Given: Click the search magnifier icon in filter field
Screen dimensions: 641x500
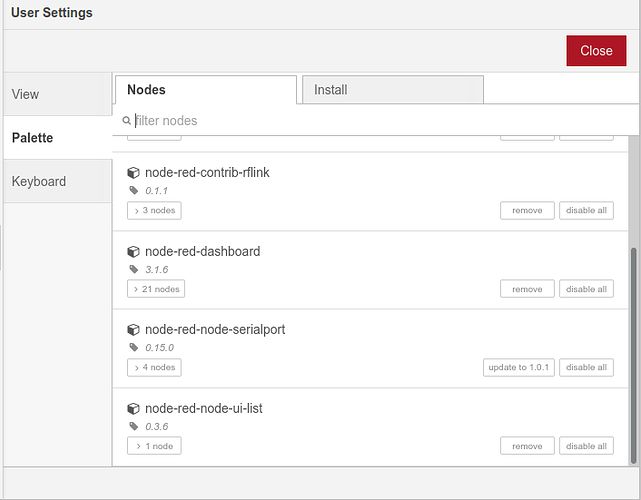Looking at the screenshot, I should point(126,121).
